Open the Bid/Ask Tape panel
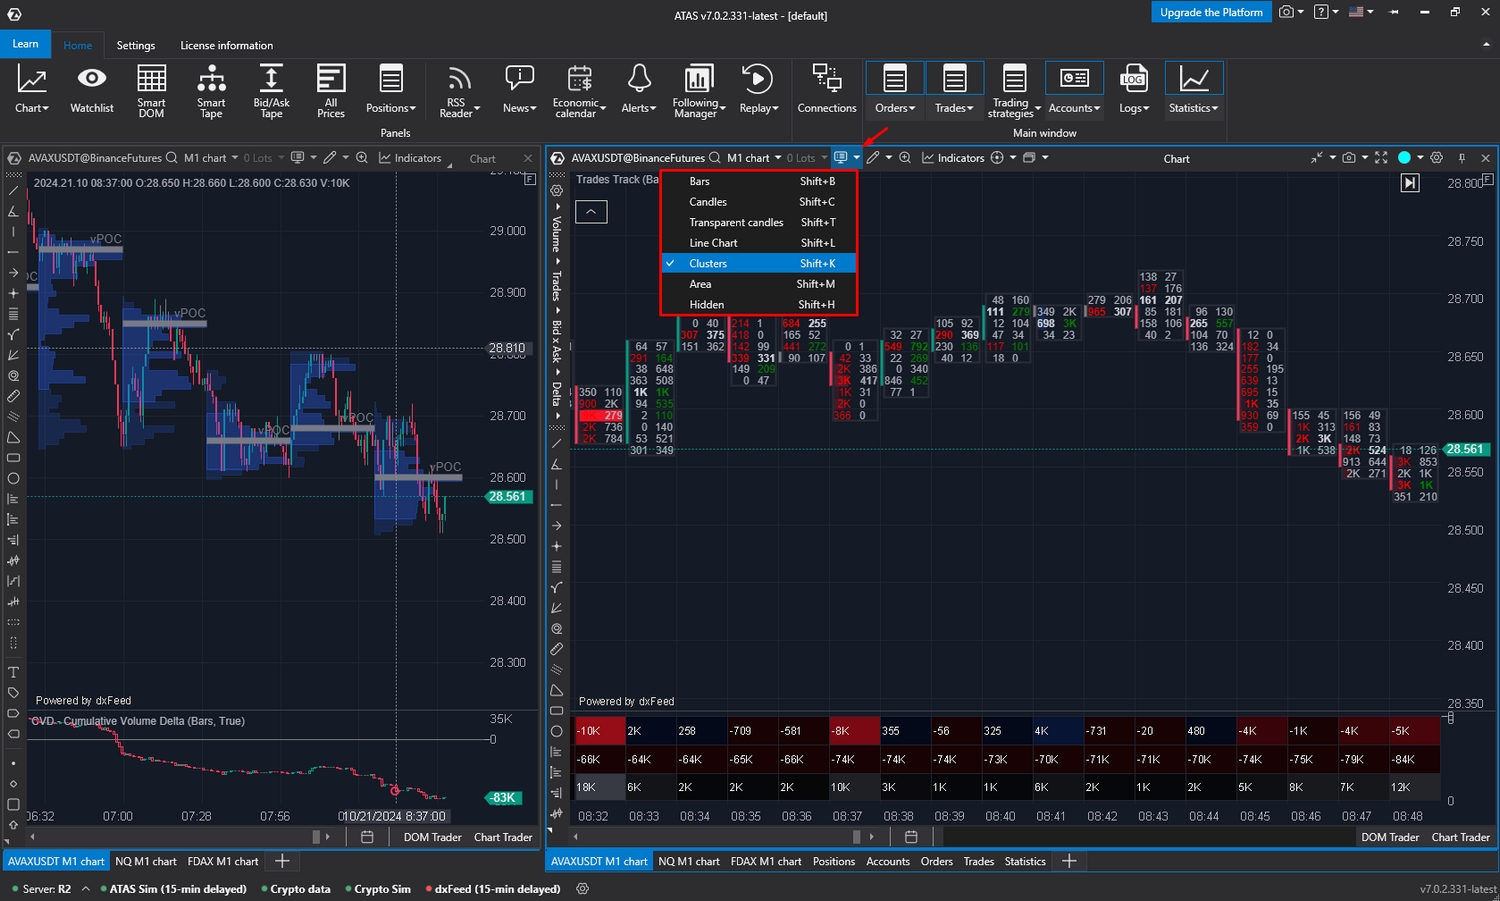1500x901 pixels. (x=271, y=90)
